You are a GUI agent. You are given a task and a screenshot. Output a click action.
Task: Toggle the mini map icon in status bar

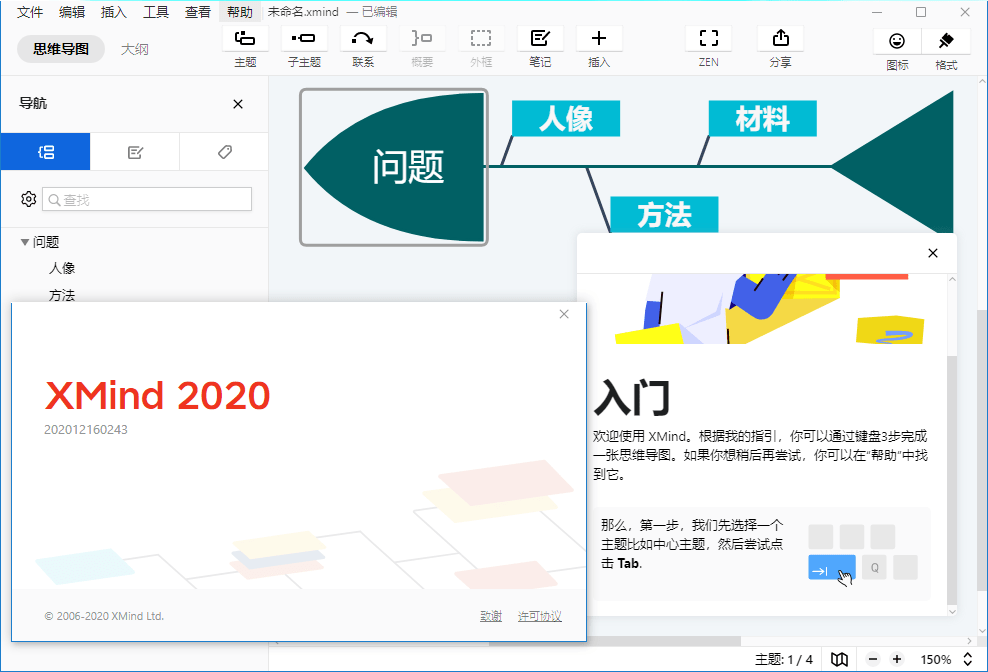(839, 659)
